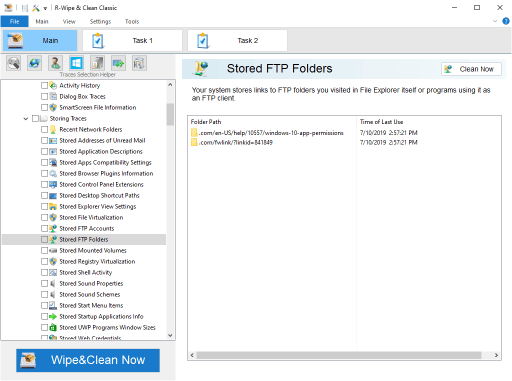This screenshot has height=381, width=512.
Task: Open the View menu
Action: 69,21
